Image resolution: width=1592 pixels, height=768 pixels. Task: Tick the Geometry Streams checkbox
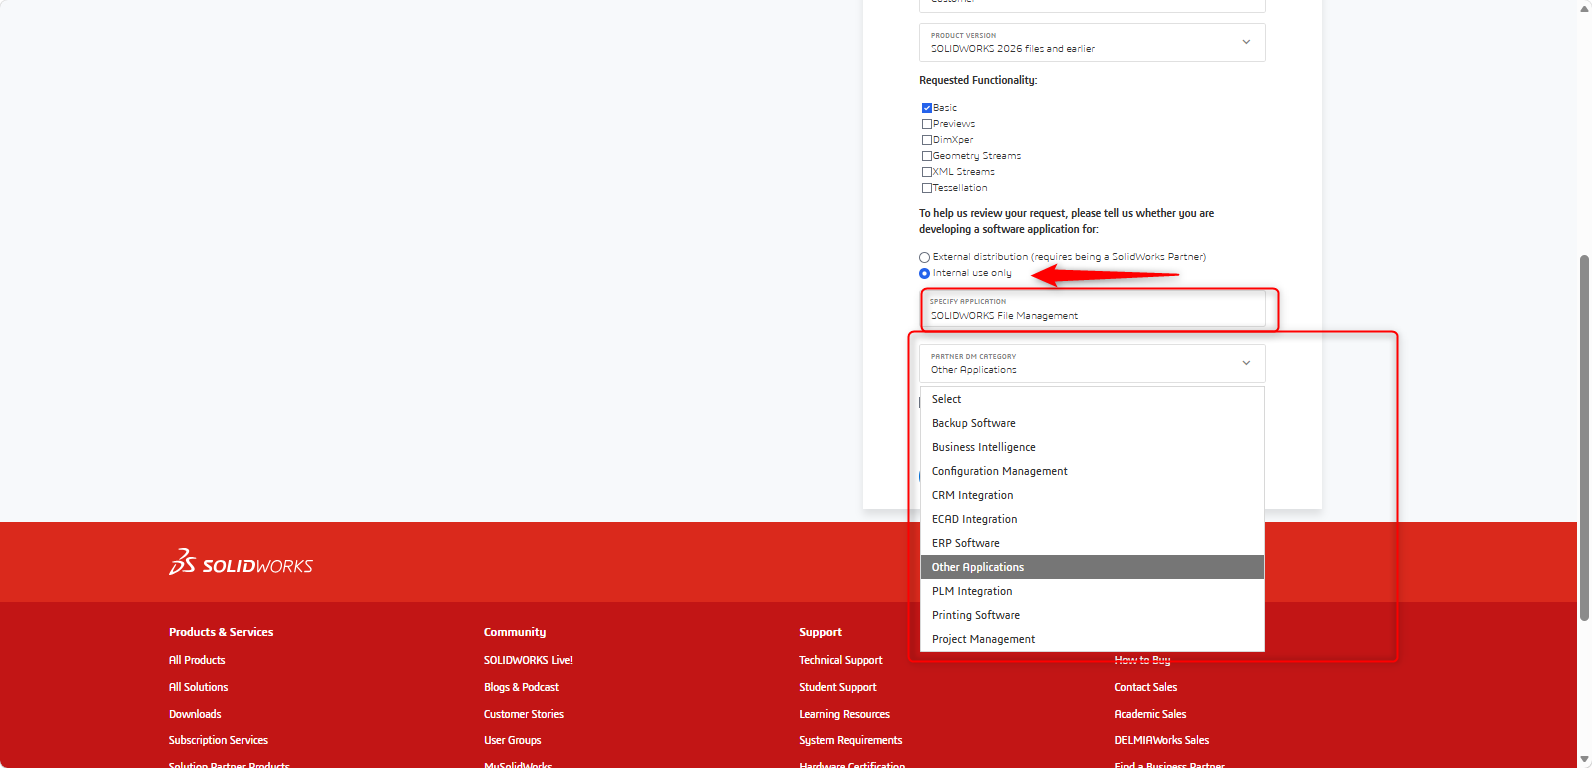pyautogui.click(x=927, y=156)
